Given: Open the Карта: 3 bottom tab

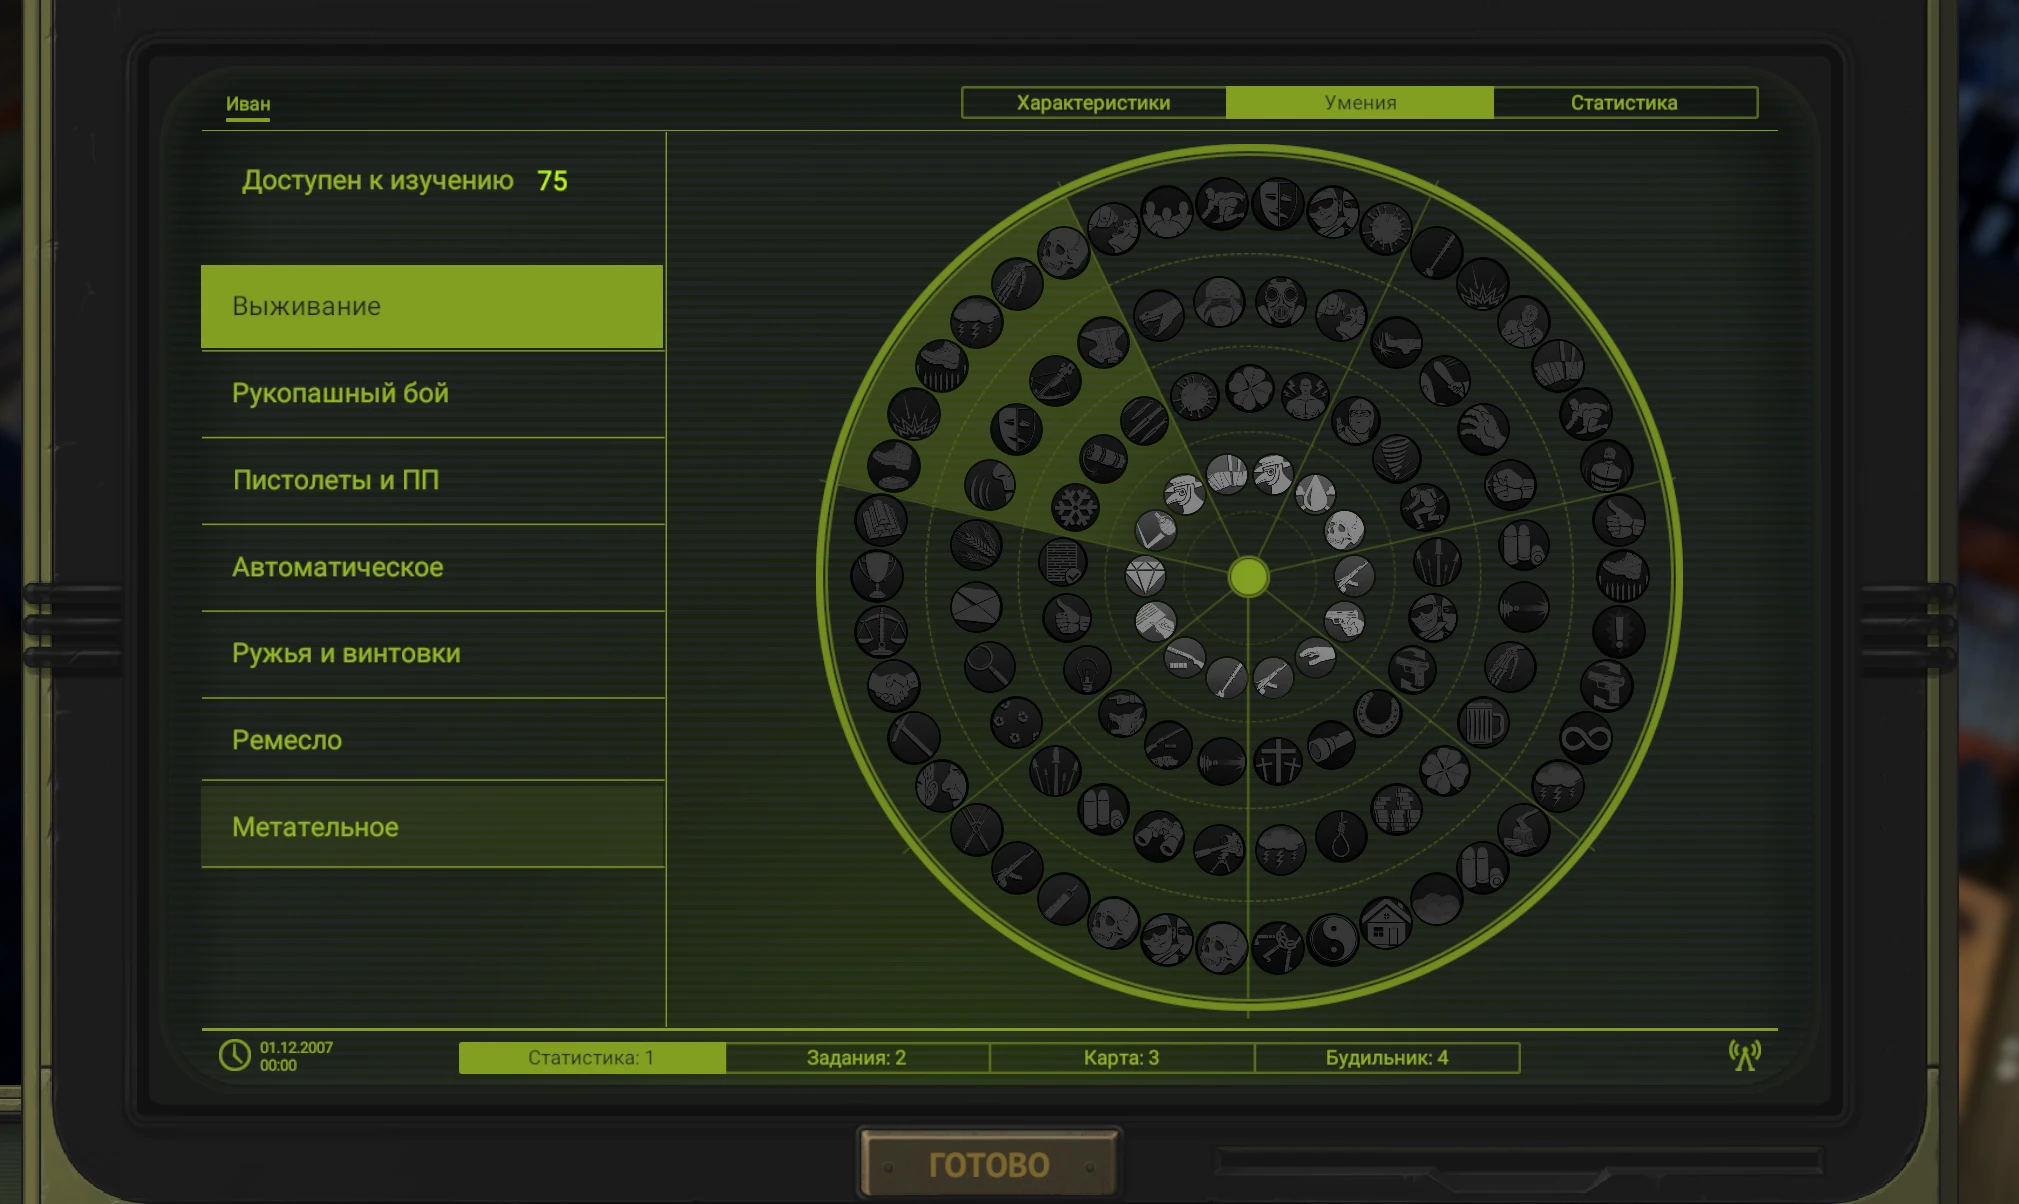Looking at the screenshot, I should click(x=1121, y=1058).
